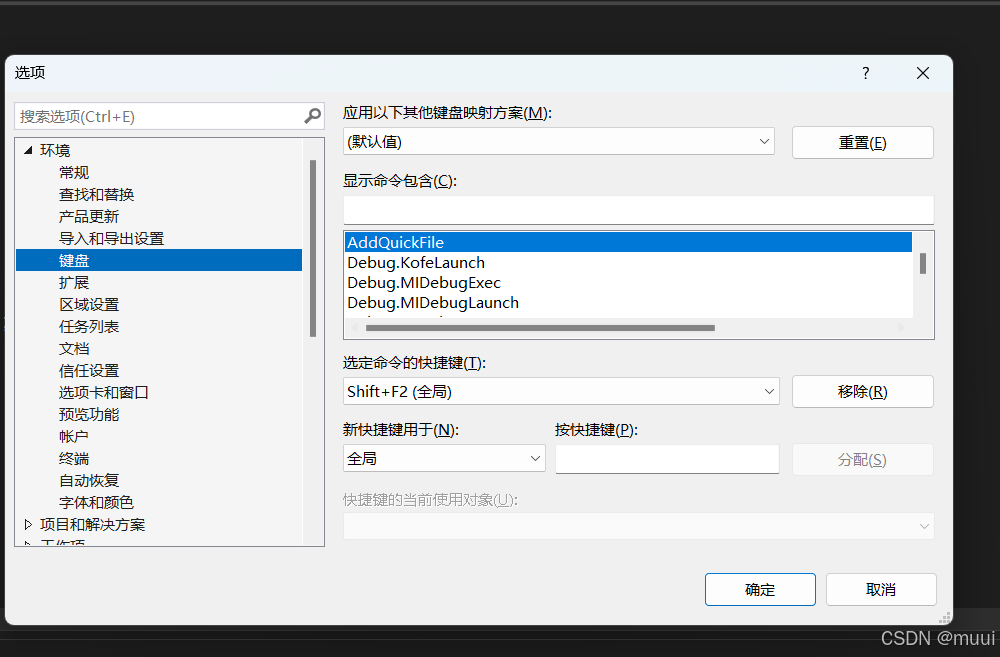Select 帐户 in the options tree
Image resolution: width=1000 pixels, height=657 pixels.
coord(74,436)
